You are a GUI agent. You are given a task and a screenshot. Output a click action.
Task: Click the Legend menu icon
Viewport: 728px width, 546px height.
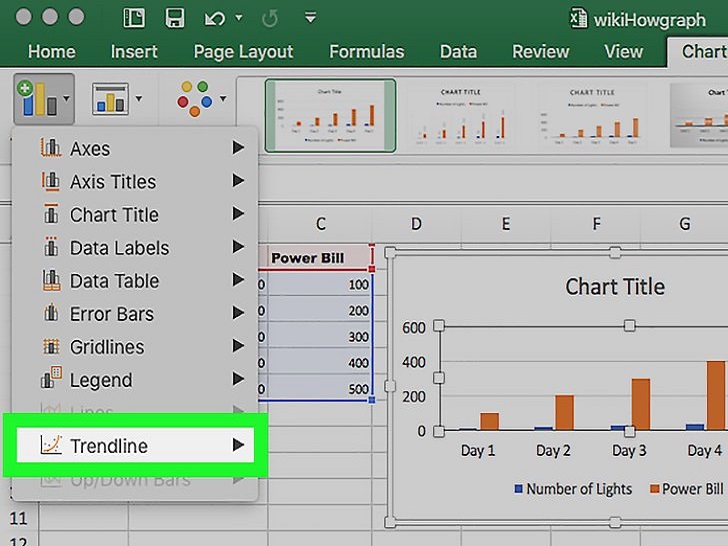click(x=51, y=378)
